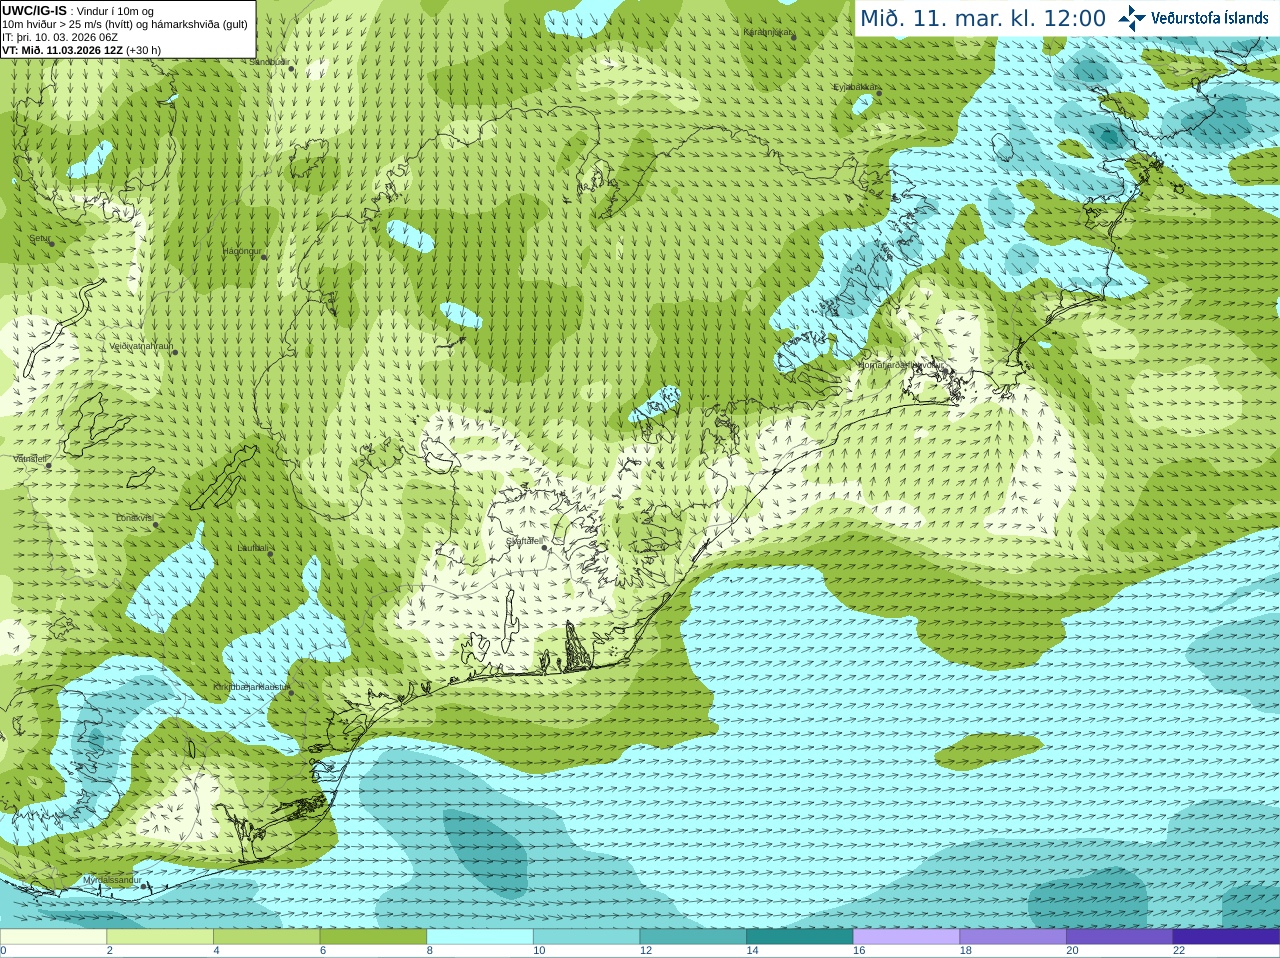
Task: Select the 20–22 m/s violet legend swatch
Action: 1120,937
